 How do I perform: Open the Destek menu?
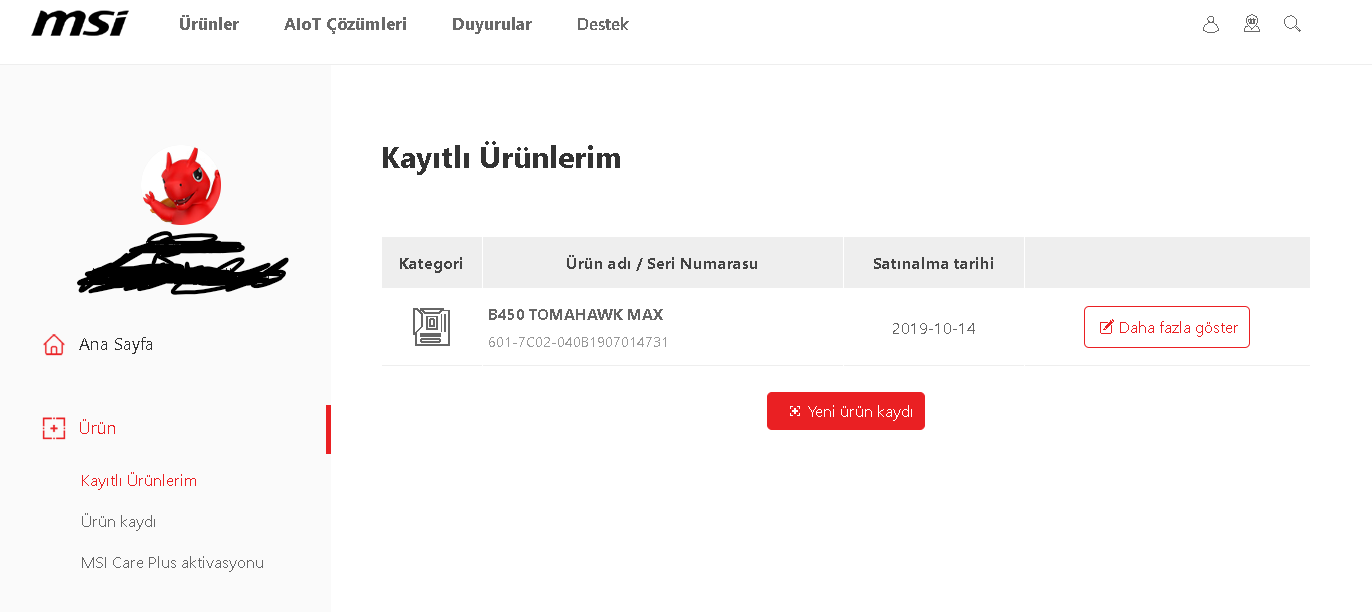603,24
